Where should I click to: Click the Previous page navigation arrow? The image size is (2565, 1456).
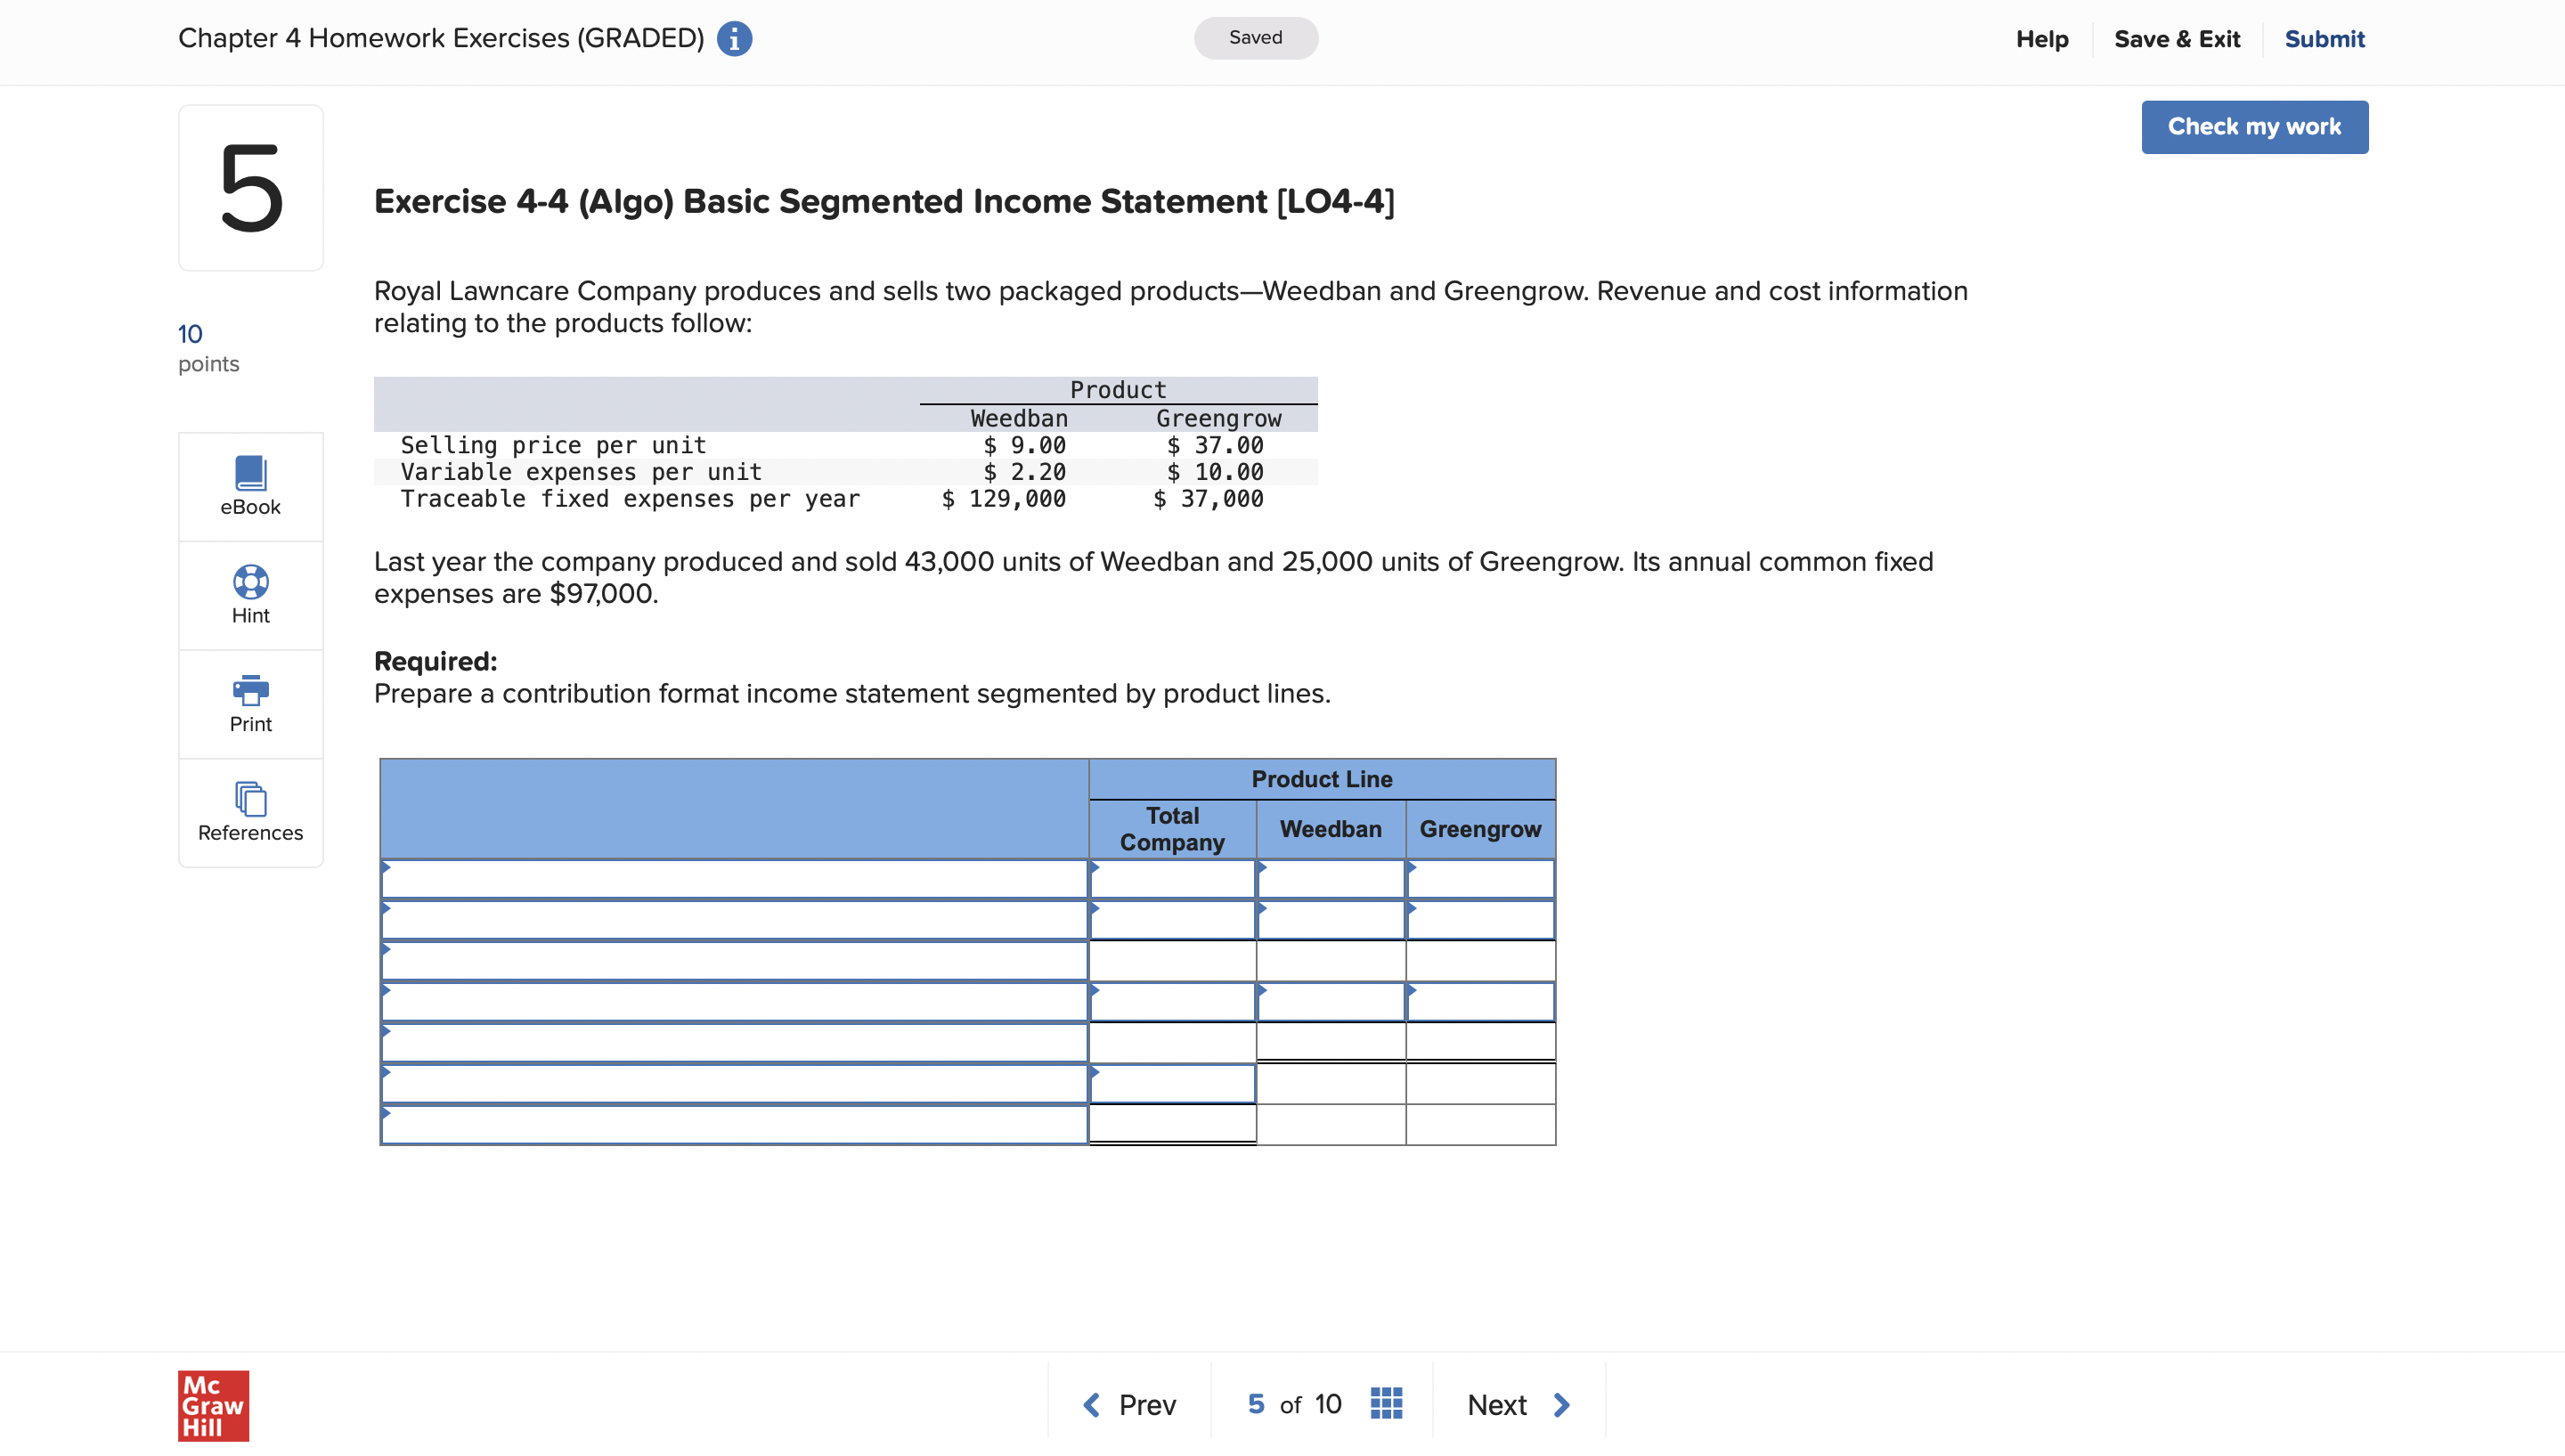tap(1092, 1405)
